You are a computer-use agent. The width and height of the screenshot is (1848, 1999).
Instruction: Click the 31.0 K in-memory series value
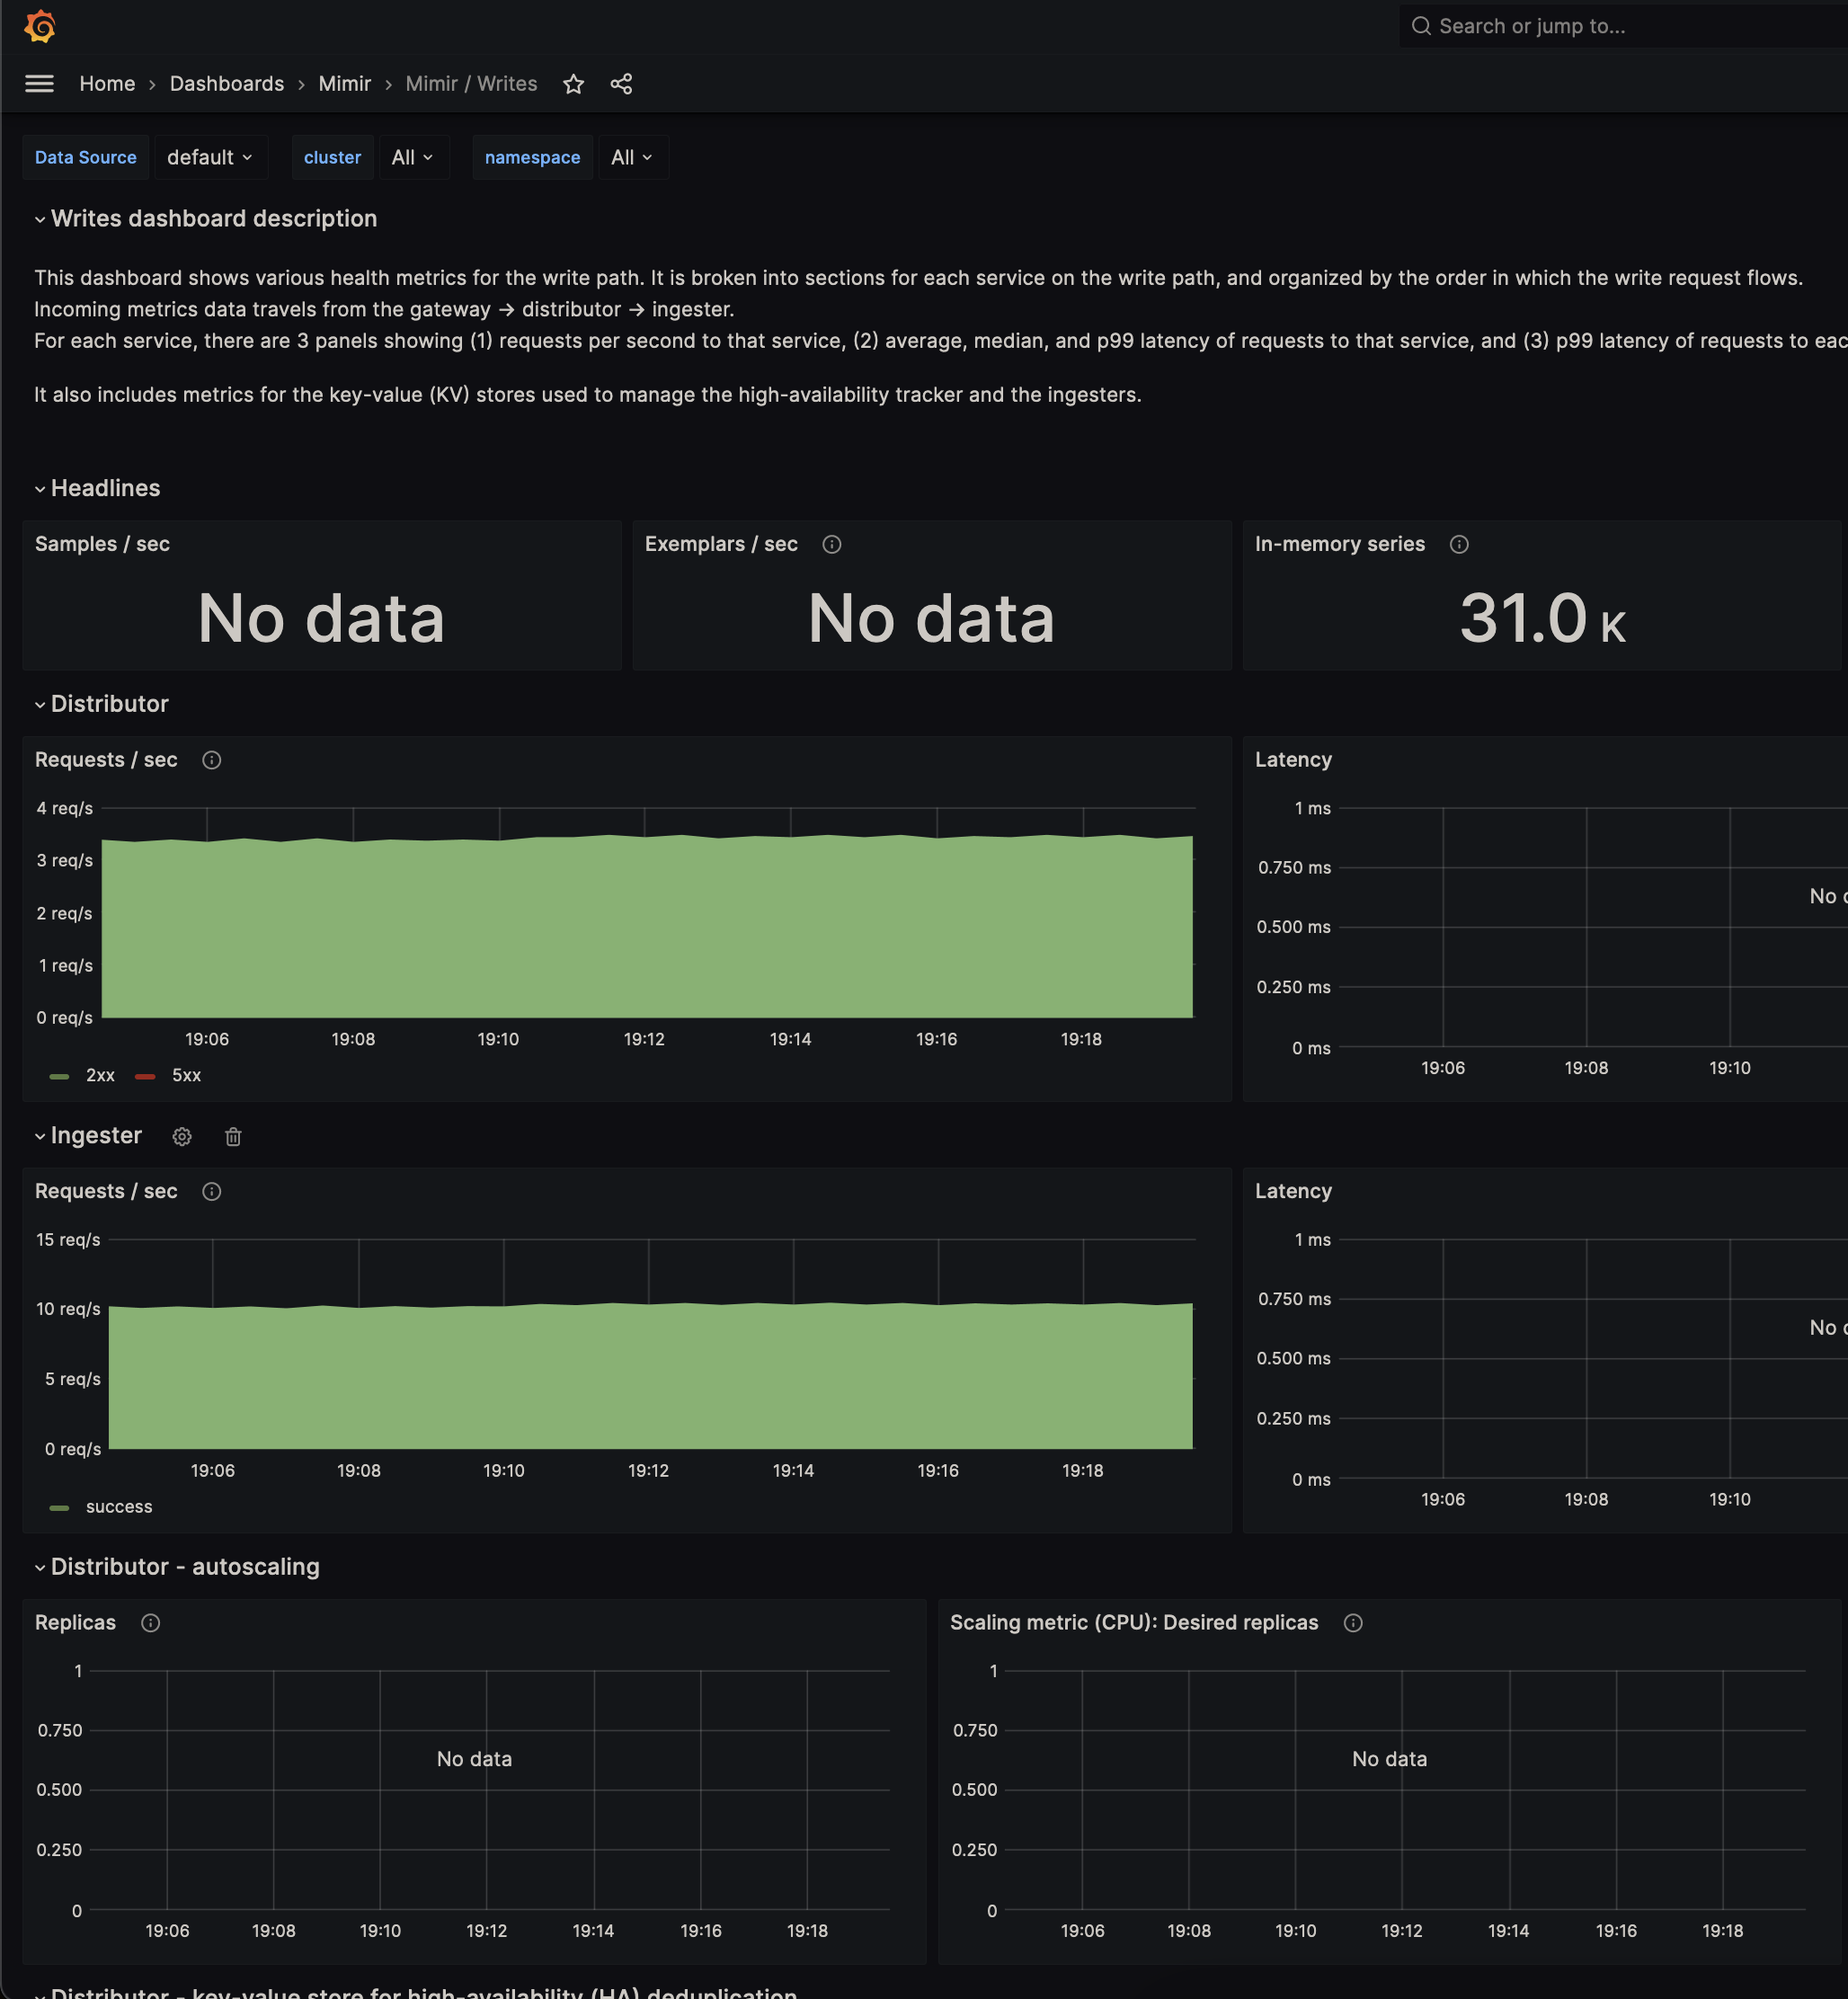click(1542, 618)
